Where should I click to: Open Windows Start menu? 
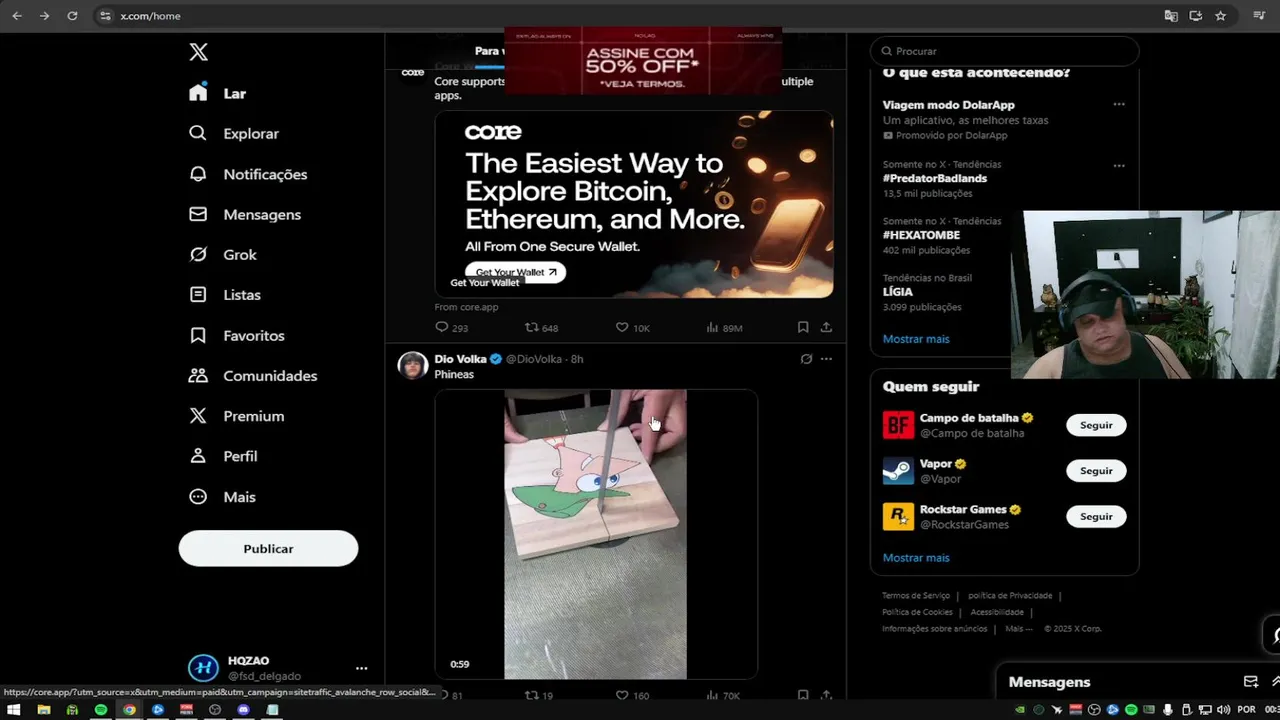click(x=14, y=710)
